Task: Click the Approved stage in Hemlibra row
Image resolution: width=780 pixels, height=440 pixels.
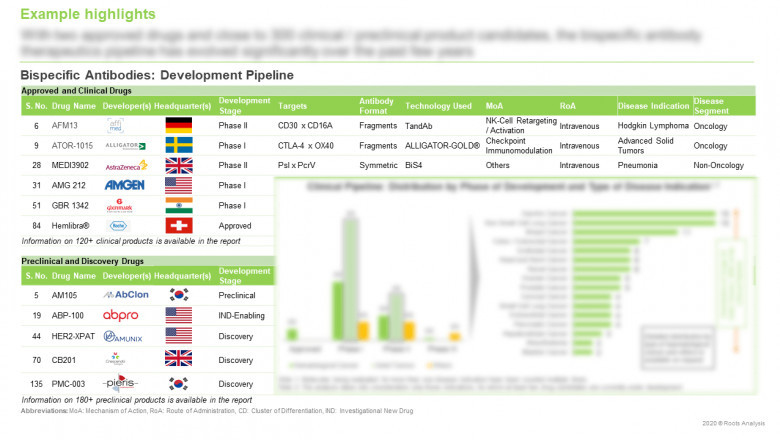Action: (x=235, y=226)
